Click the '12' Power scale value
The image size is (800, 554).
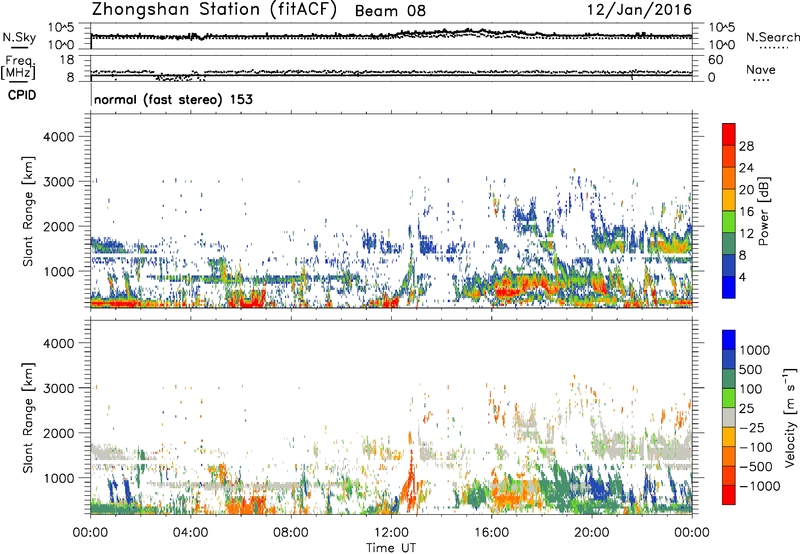(746, 234)
